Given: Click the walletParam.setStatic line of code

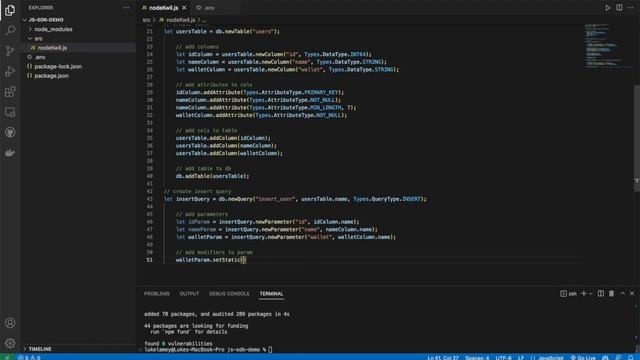Looking at the screenshot, I should click(x=211, y=260).
